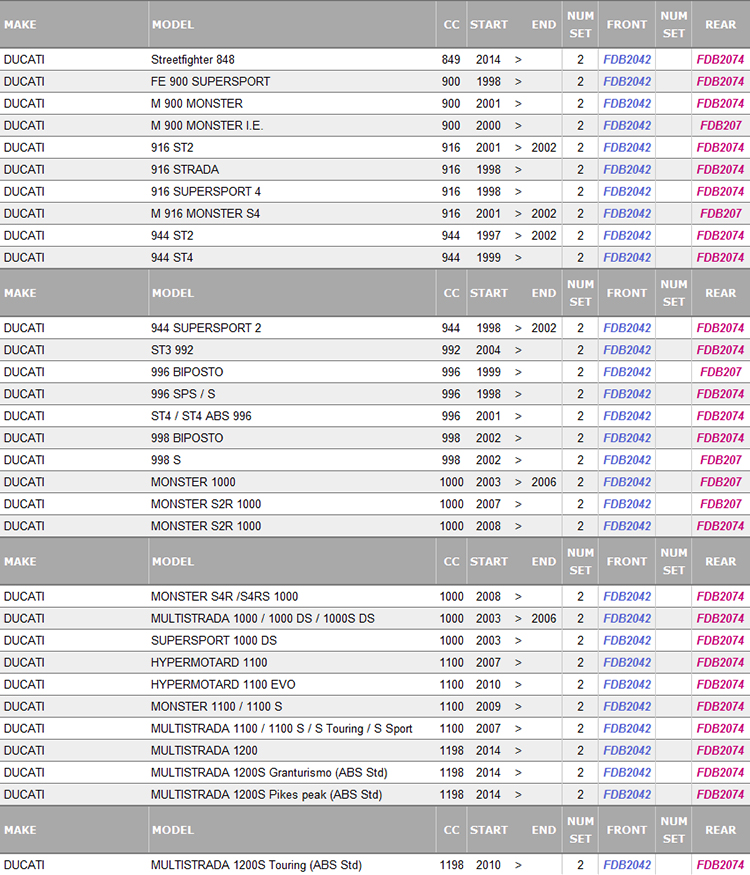Screen dimensions: 750x875
Task: Click front pad link in FE 900 SUPERSPORT row
Action: tap(627, 81)
